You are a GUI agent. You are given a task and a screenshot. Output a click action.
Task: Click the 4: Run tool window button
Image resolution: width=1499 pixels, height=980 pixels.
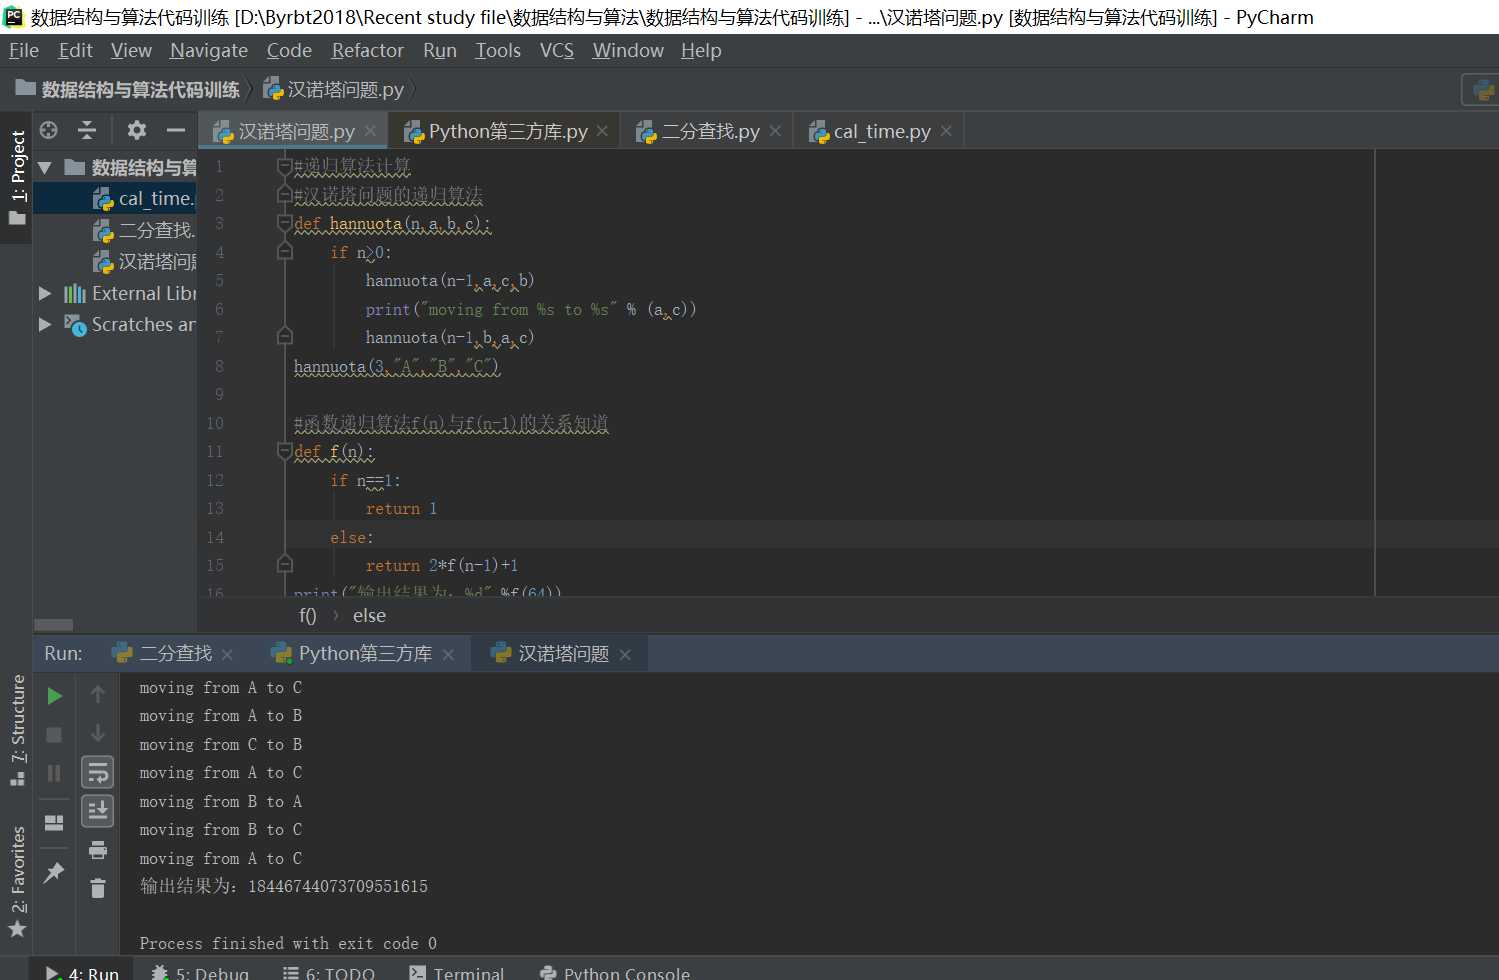pos(82,972)
